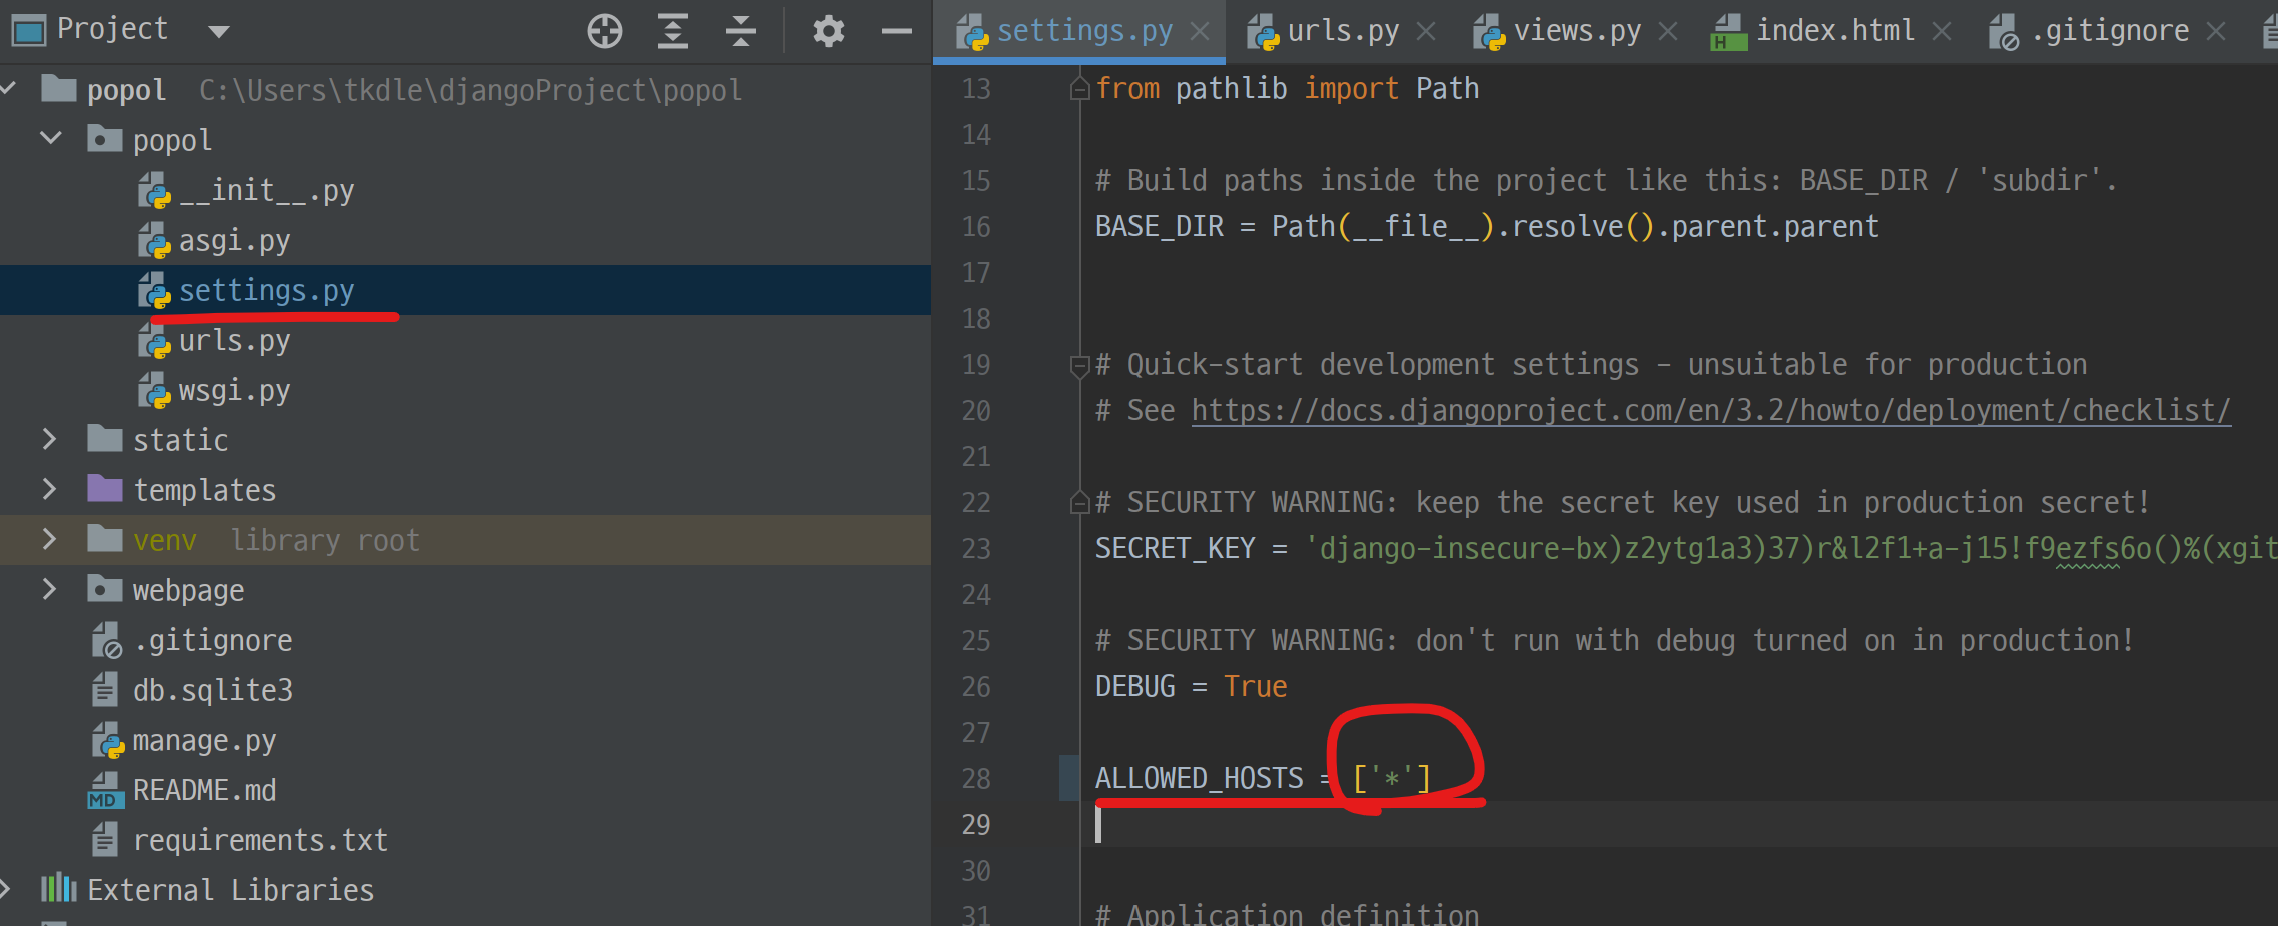Click the ignore-file icon beside .gitignore in tree
Viewport: 2278px width, 926px height.
pos(106,641)
